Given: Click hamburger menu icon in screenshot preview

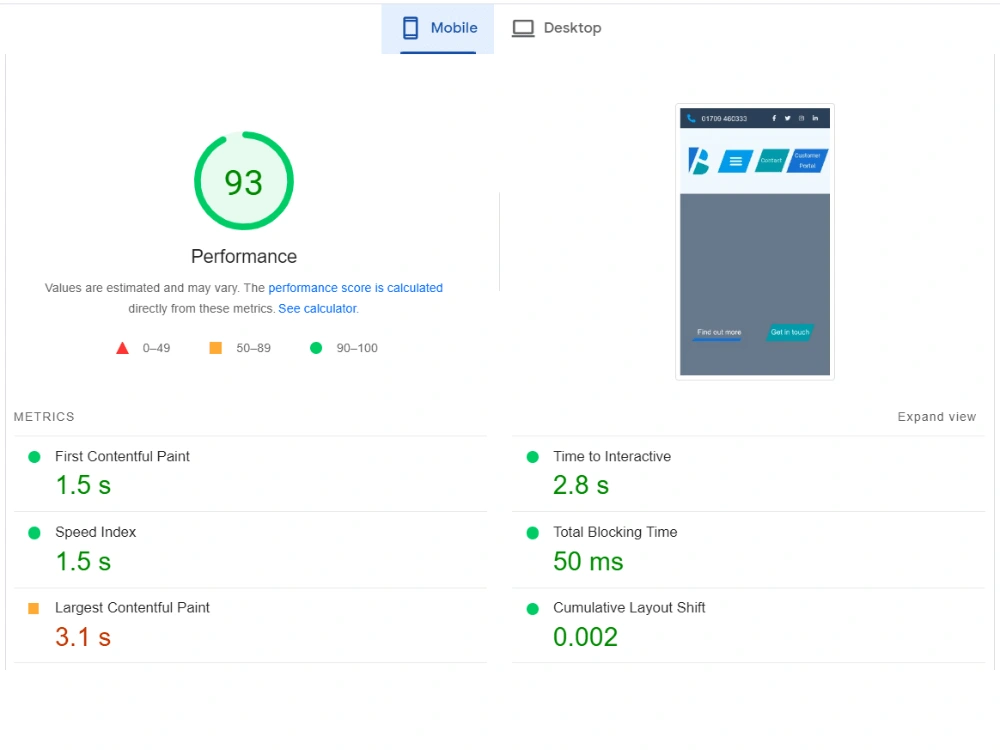Looking at the screenshot, I should (x=735, y=161).
